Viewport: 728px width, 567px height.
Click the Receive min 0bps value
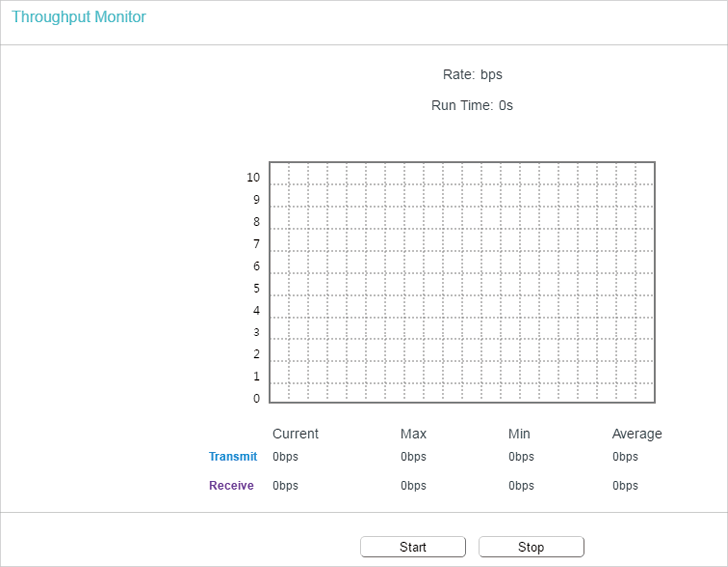tap(521, 485)
